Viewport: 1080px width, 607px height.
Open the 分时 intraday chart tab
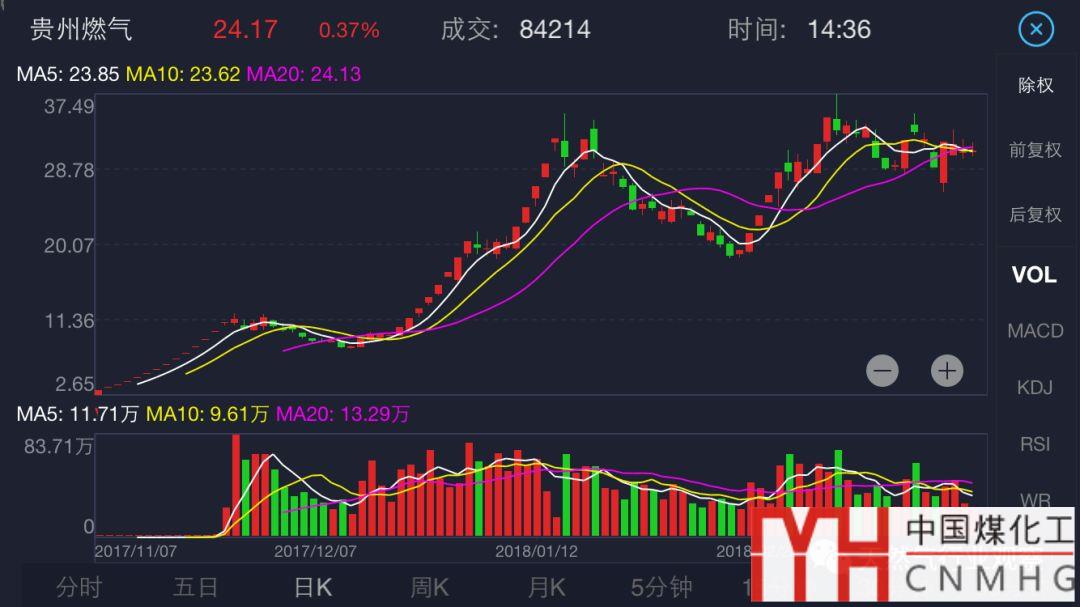click(x=79, y=587)
